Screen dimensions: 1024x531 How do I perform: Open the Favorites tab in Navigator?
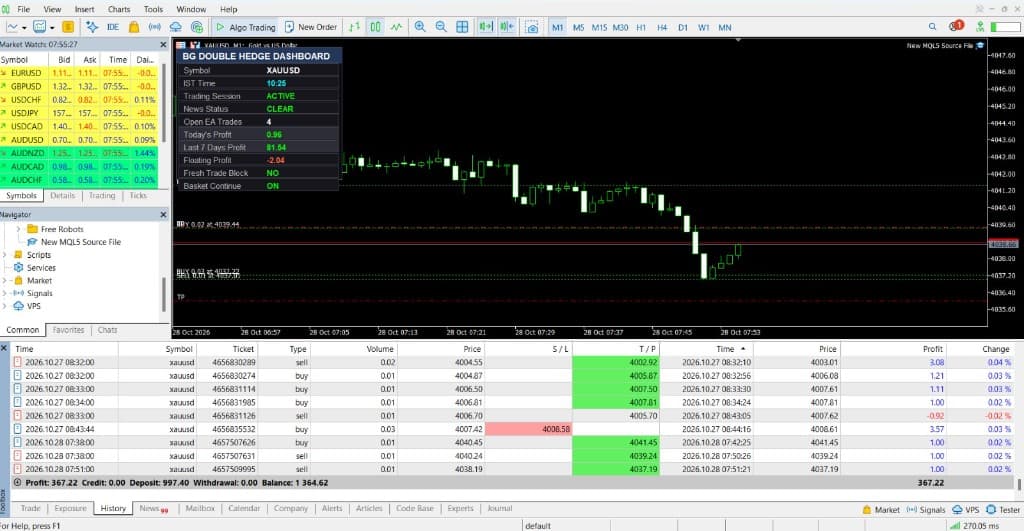click(x=69, y=330)
